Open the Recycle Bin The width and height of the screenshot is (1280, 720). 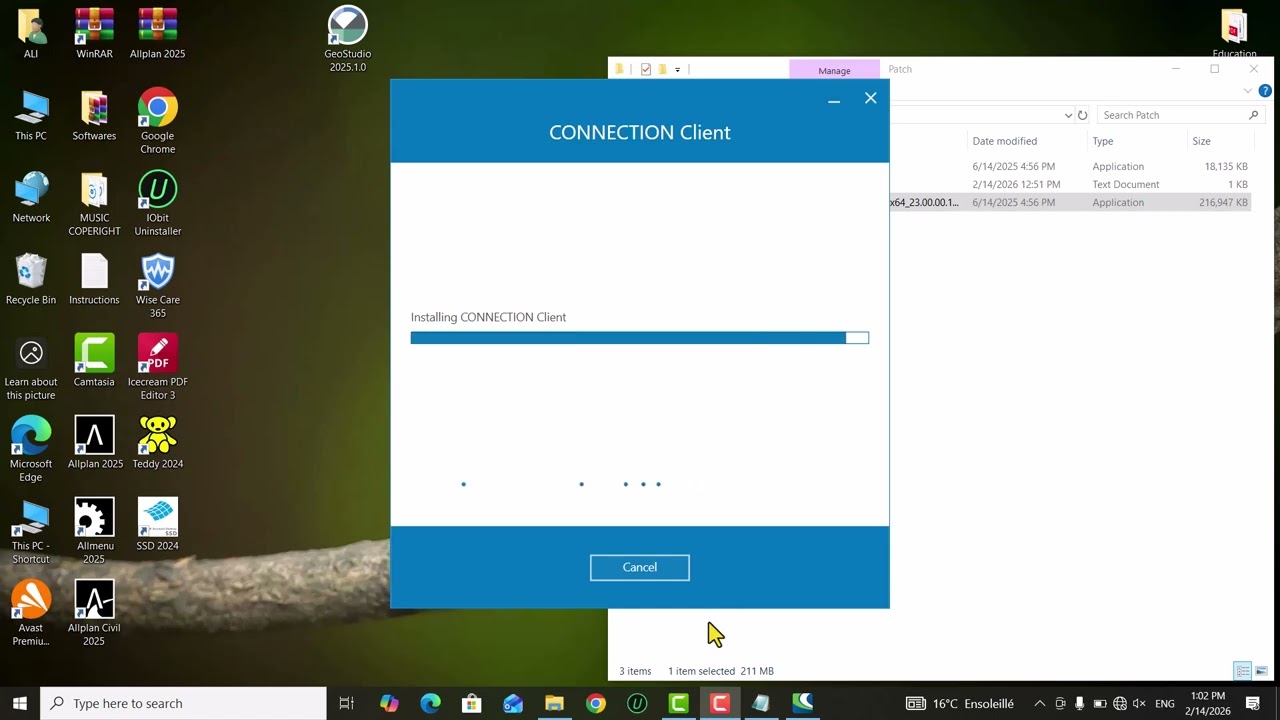coord(31,280)
